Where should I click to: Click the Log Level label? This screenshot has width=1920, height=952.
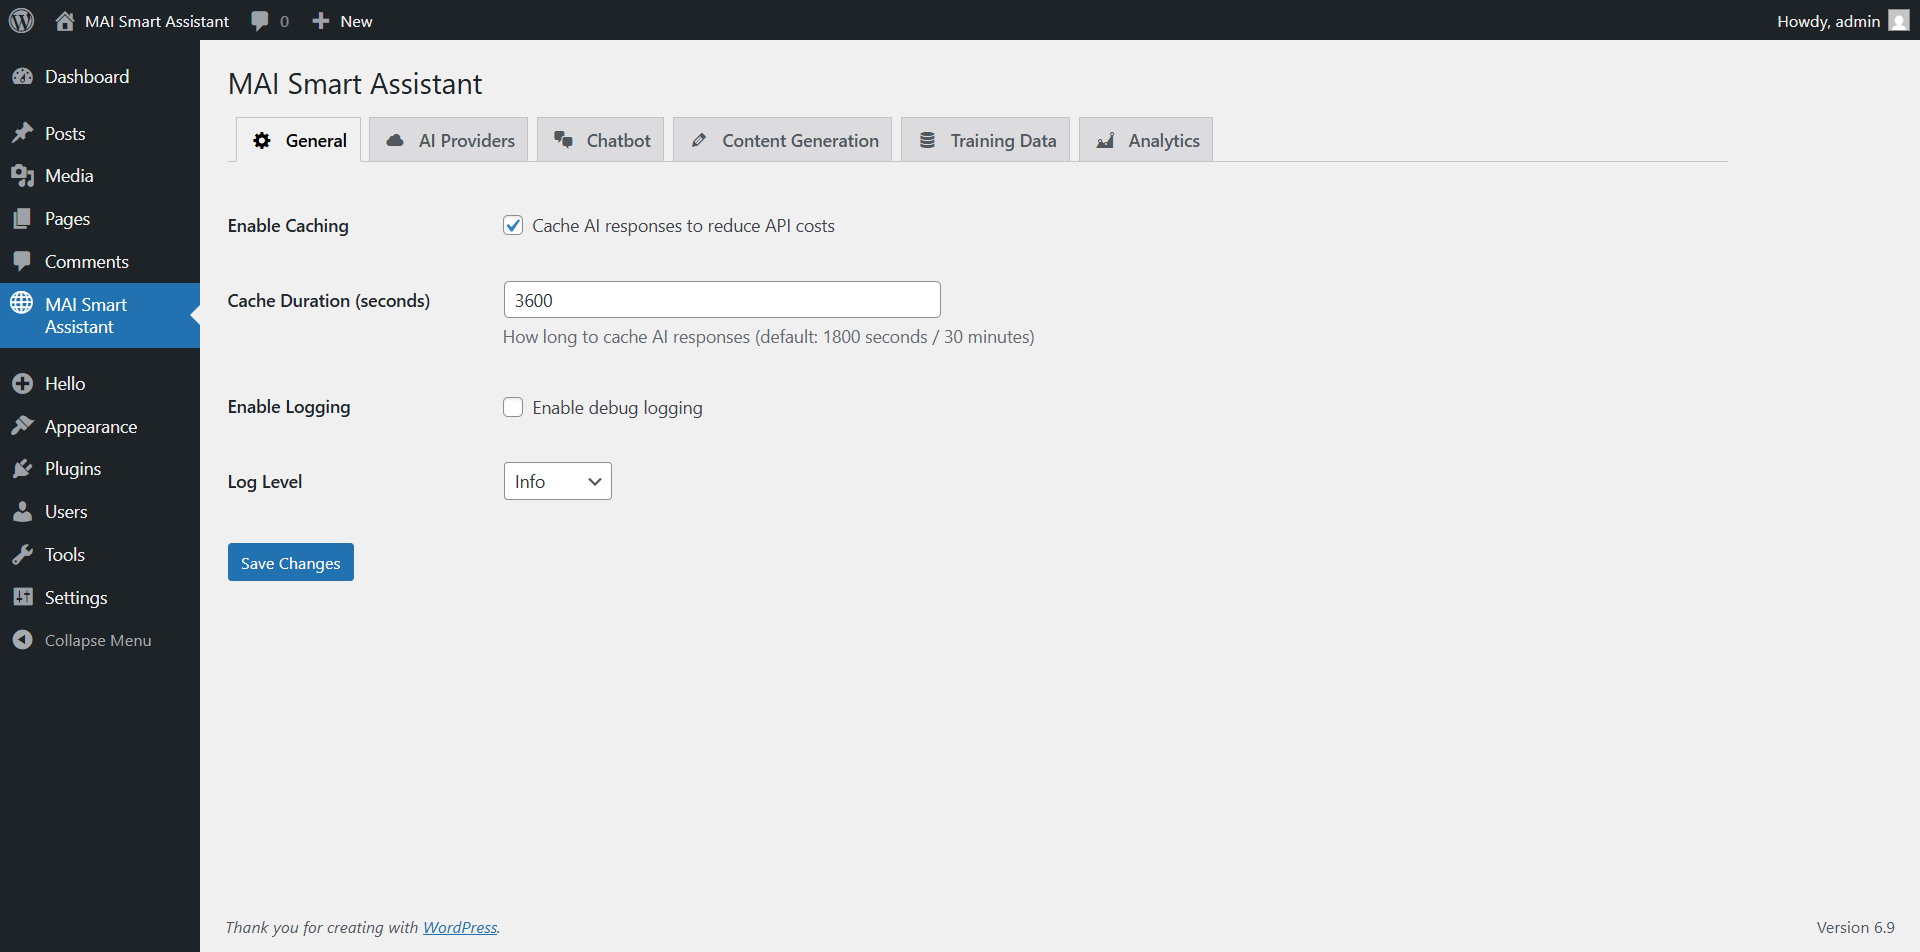[x=265, y=482]
